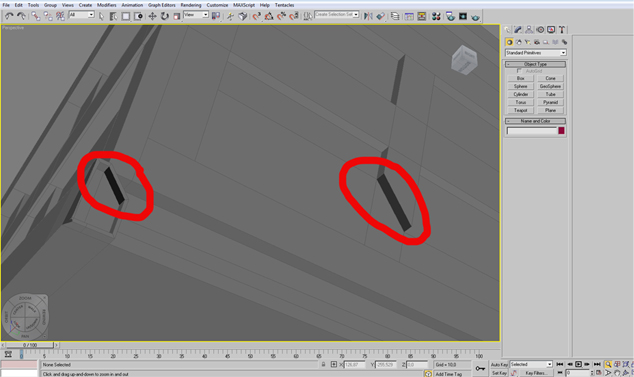
Task: Toggle Angle Snap icon
Action: click(x=269, y=16)
